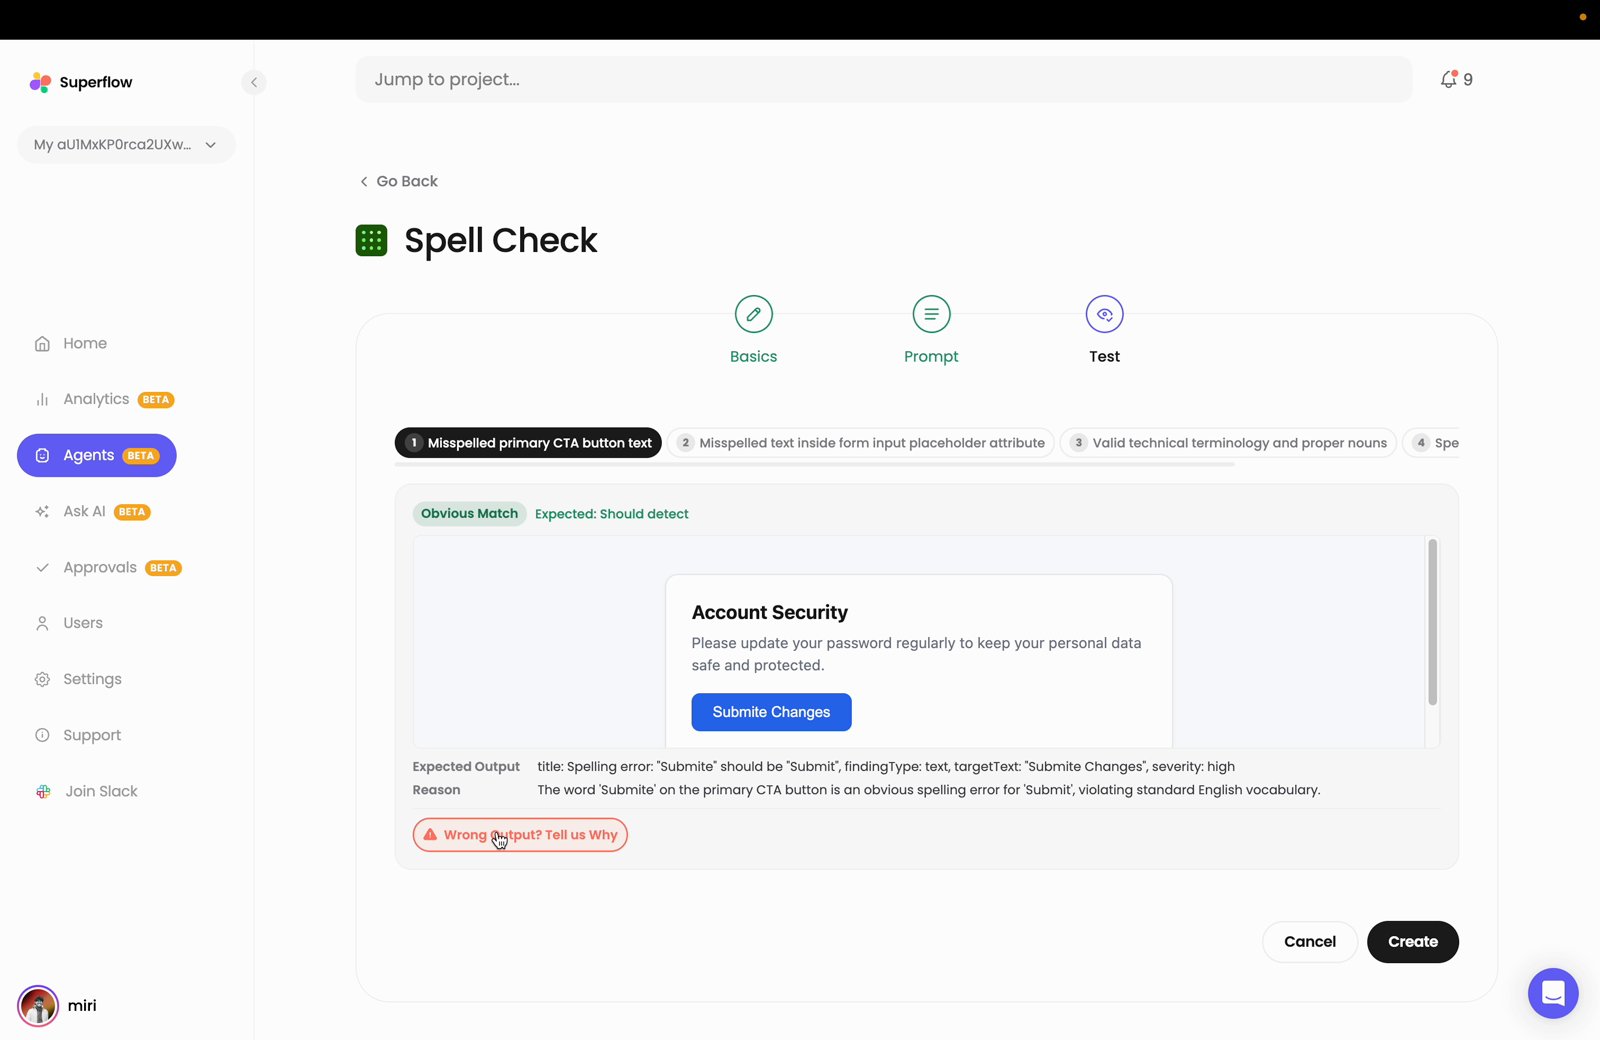Open the chat support widget icon
Viewport: 1600px width, 1040px height.
pos(1553,993)
